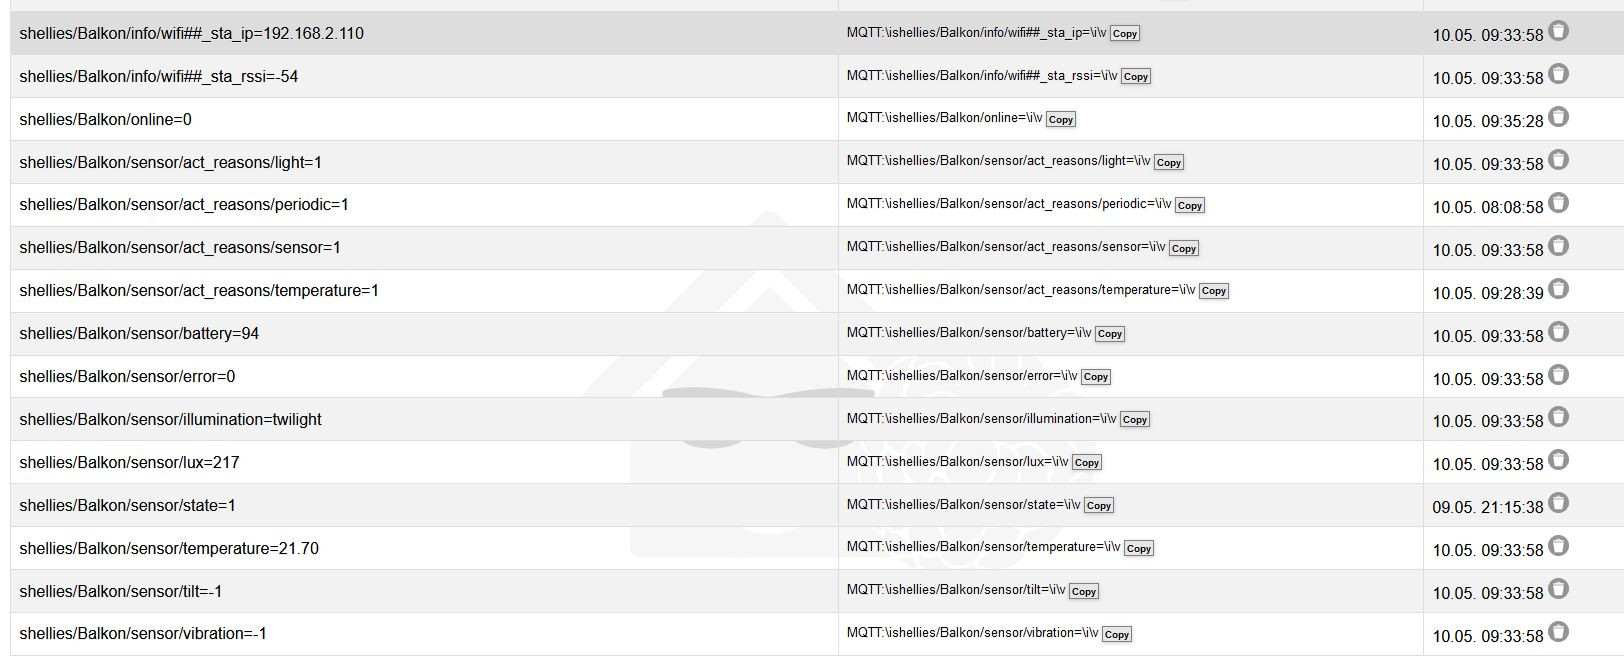Click the shellies/Balkon/online=0 entry
Screen dimensions: 1624x659
point(105,120)
